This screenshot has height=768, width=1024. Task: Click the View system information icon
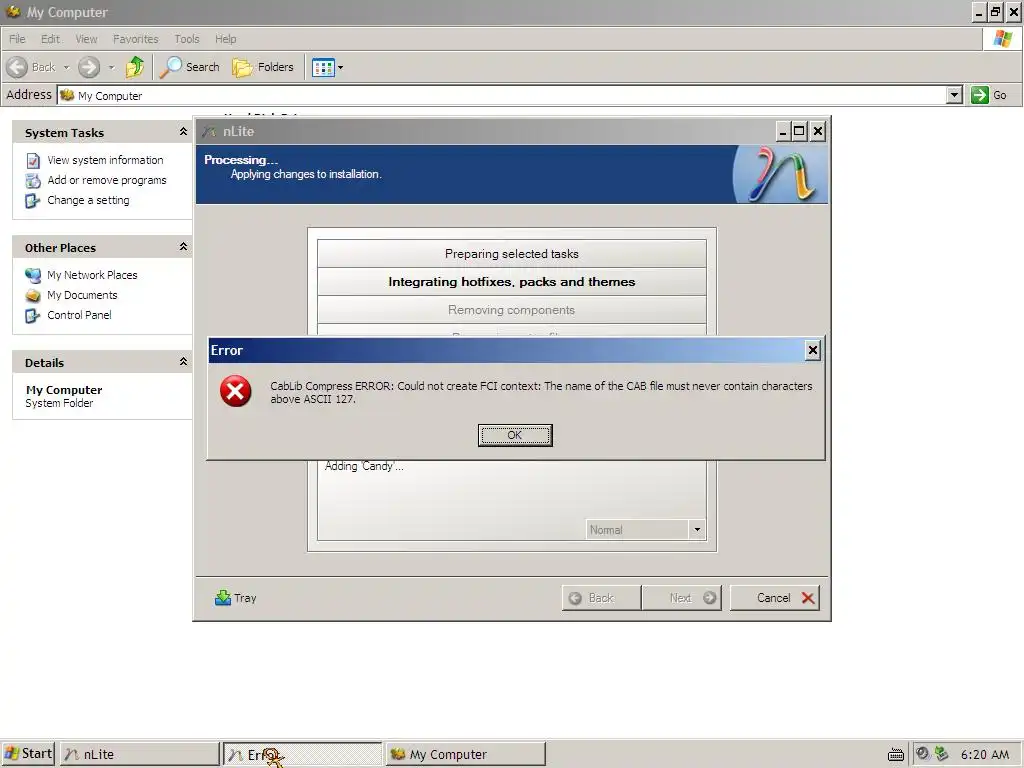33,161
